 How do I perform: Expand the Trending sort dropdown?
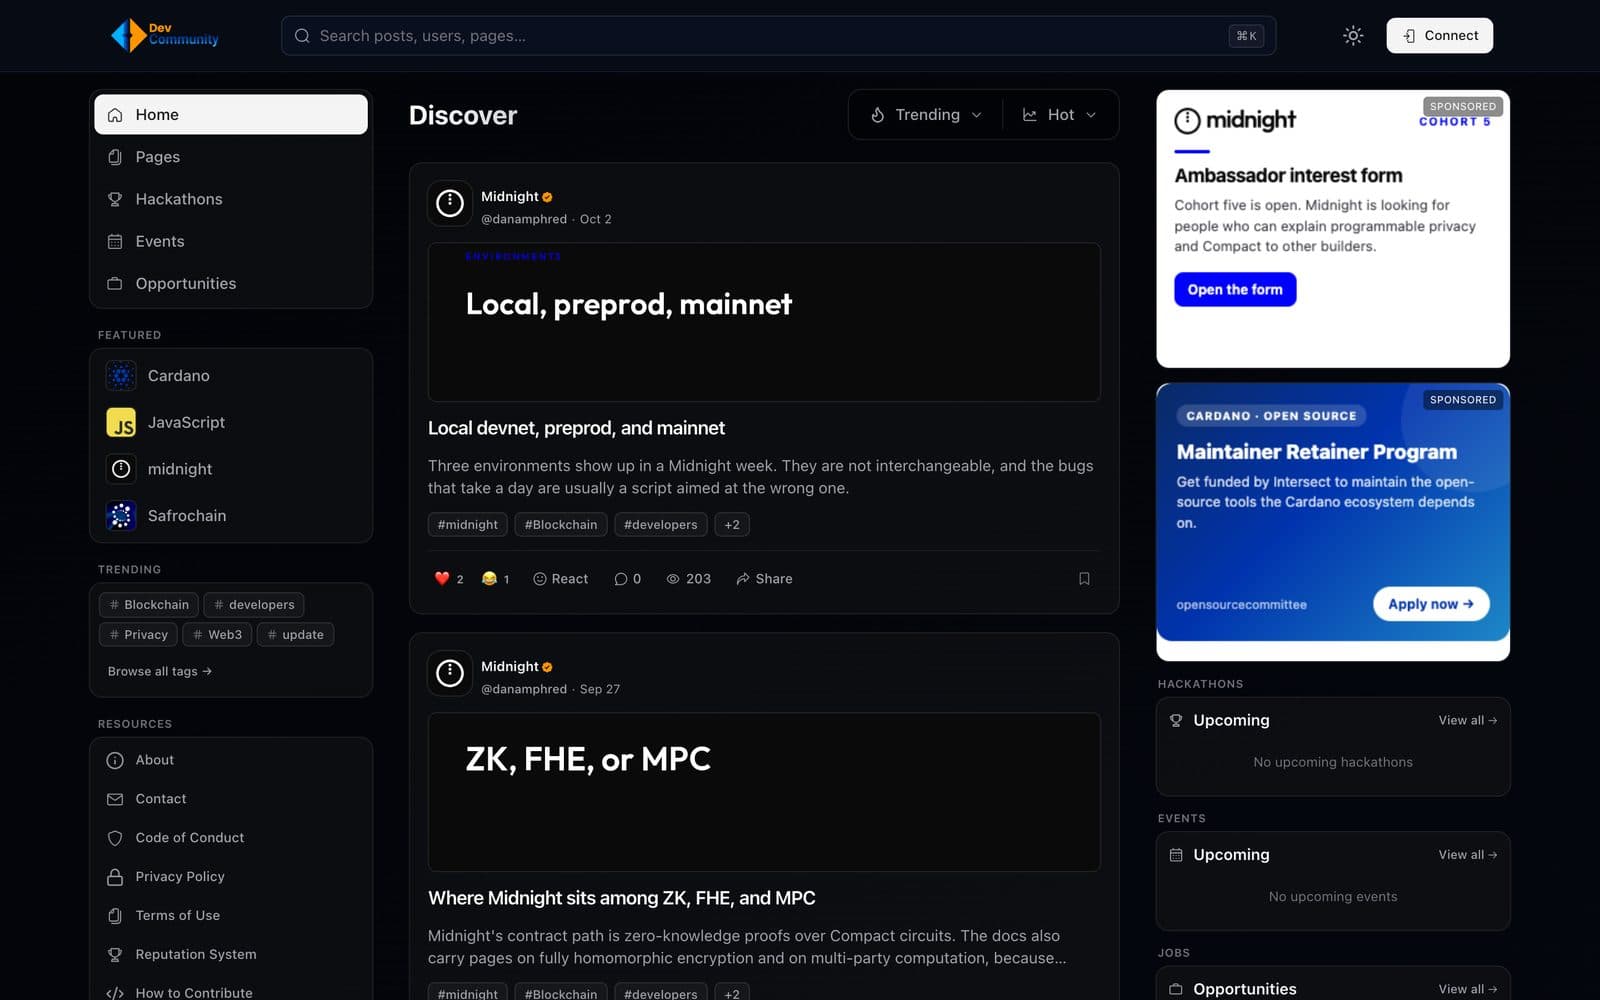click(926, 115)
